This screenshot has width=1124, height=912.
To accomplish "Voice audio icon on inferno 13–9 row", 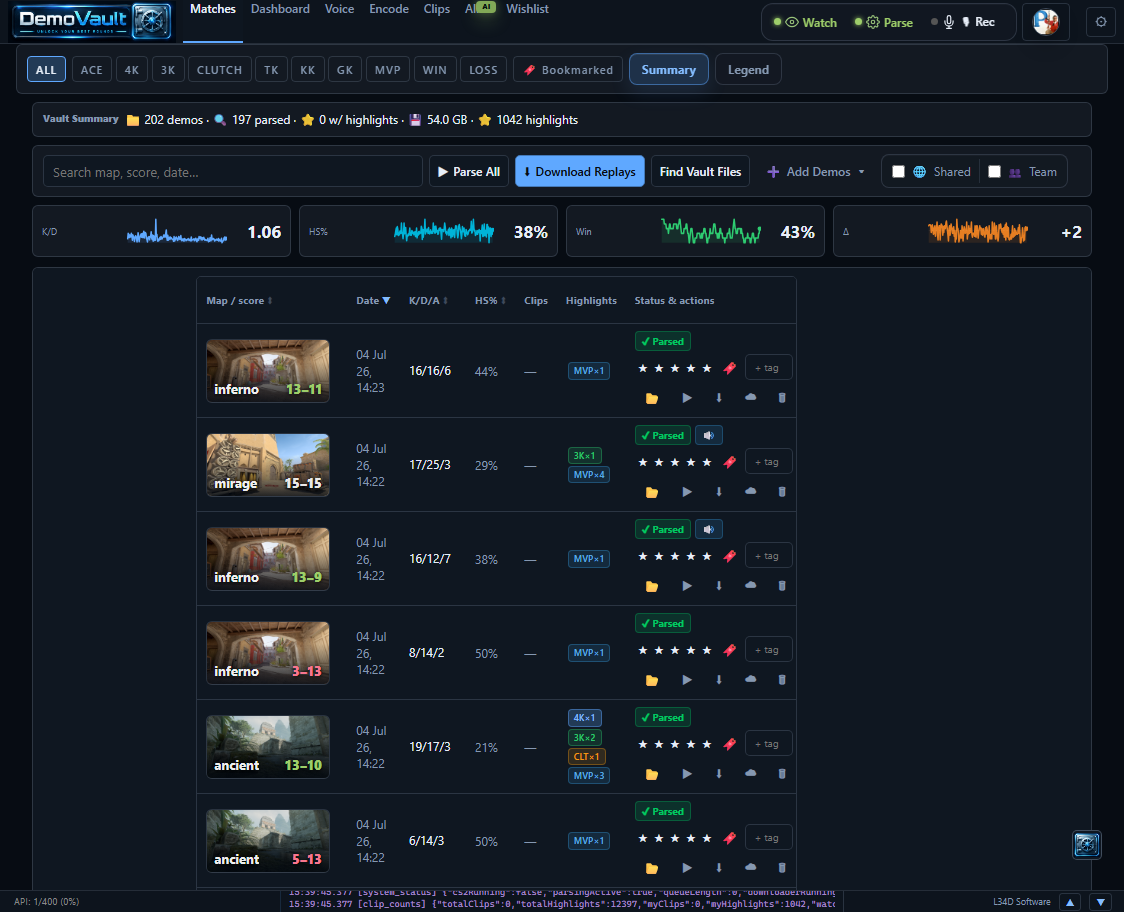I will 708,529.
